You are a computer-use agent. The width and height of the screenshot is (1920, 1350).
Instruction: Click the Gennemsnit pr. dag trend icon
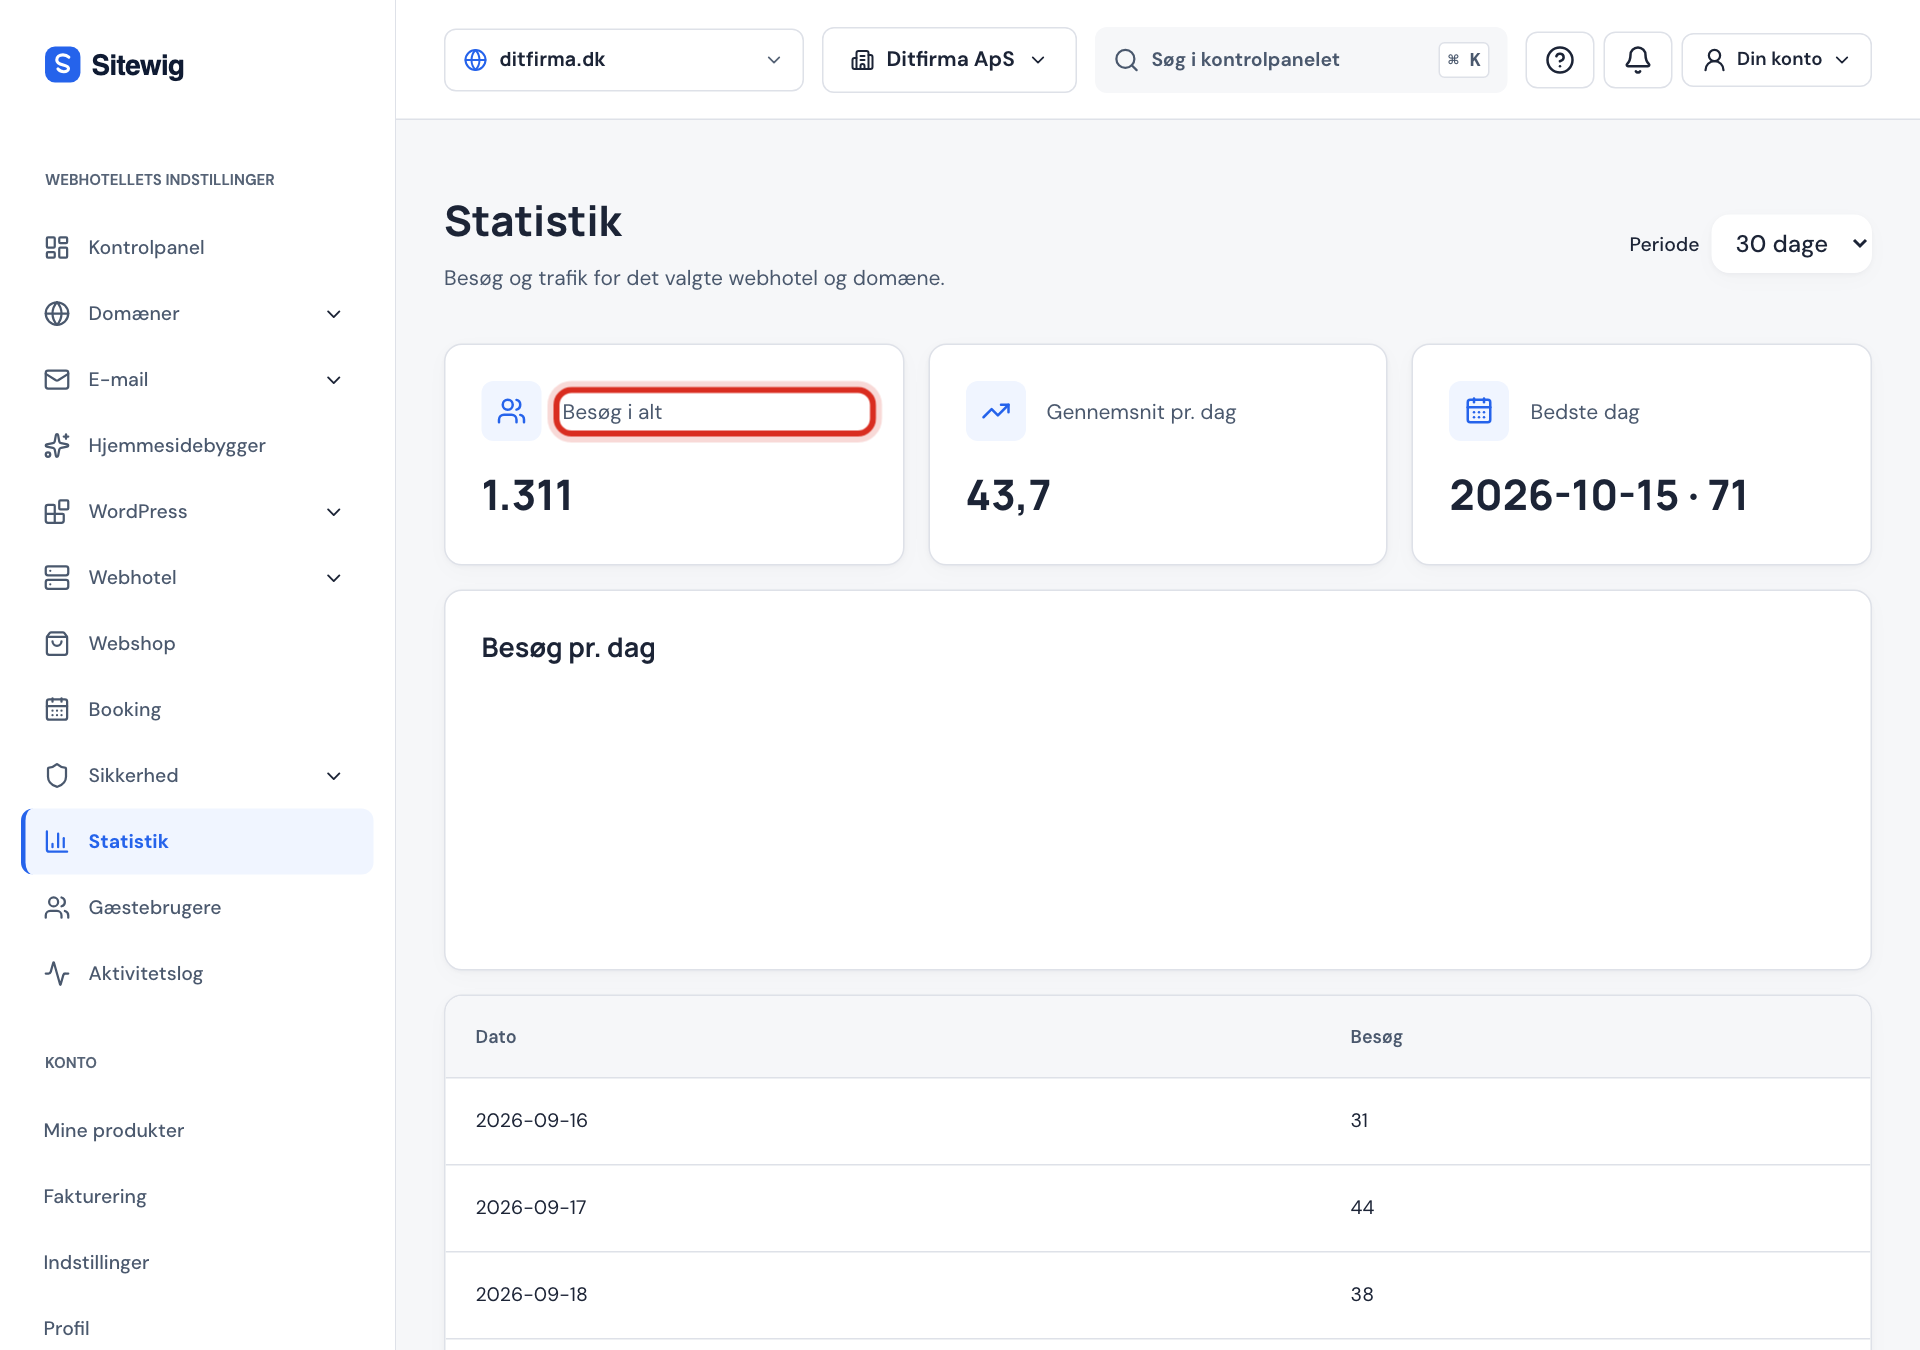click(x=995, y=411)
